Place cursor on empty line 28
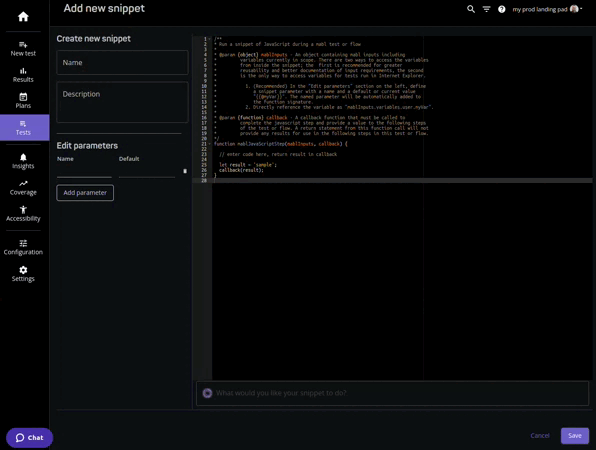The height and width of the screenshot is (450, 596). tap(402, 181)
